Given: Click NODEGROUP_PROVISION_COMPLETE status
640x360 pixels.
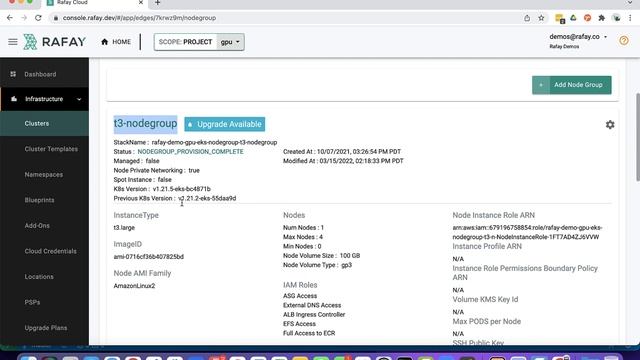Looking at the screenshot, I should (190, 151).
